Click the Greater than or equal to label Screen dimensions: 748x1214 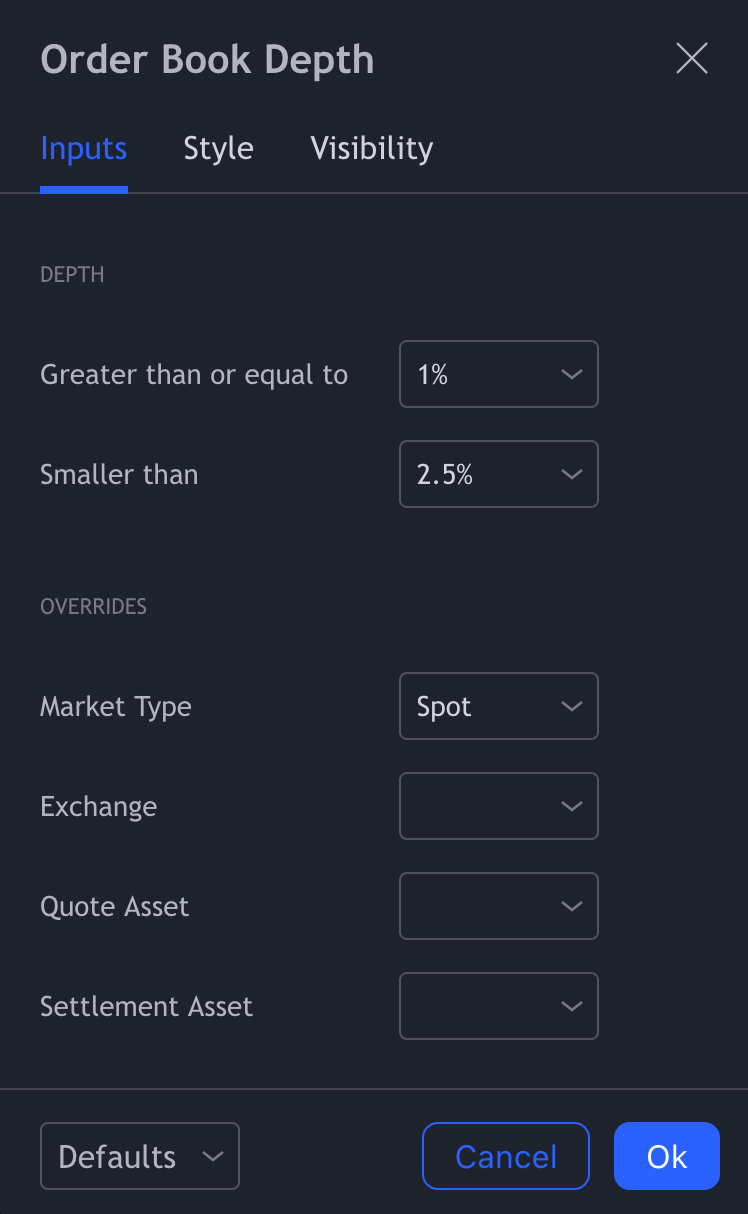194,375
